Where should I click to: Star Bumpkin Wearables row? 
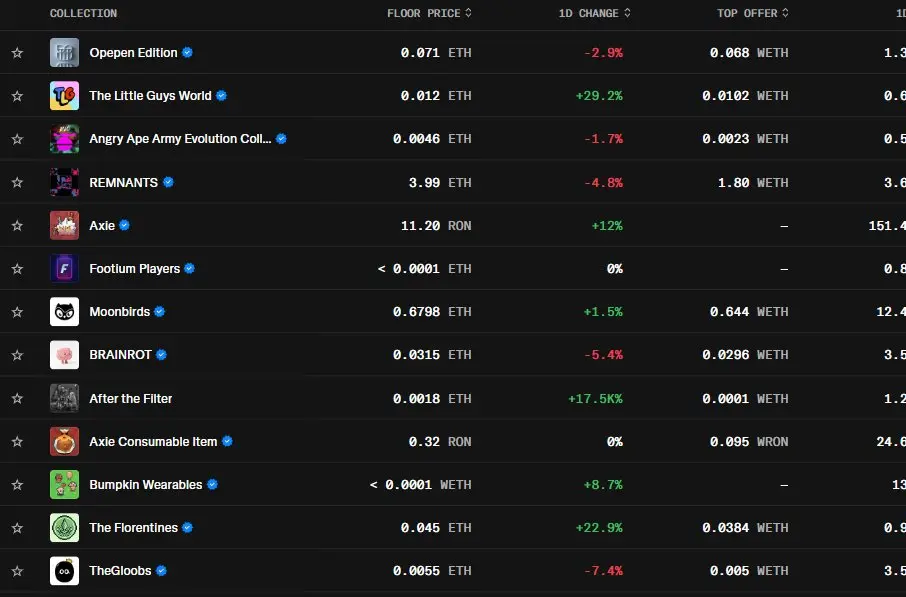[17, 484]
